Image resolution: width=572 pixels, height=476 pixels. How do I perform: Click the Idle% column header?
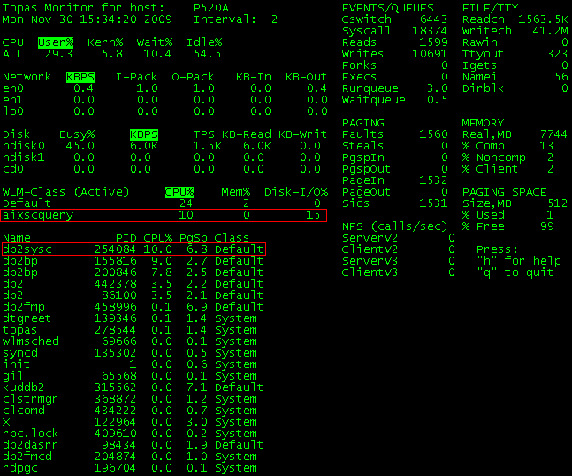tap(204, 43)
